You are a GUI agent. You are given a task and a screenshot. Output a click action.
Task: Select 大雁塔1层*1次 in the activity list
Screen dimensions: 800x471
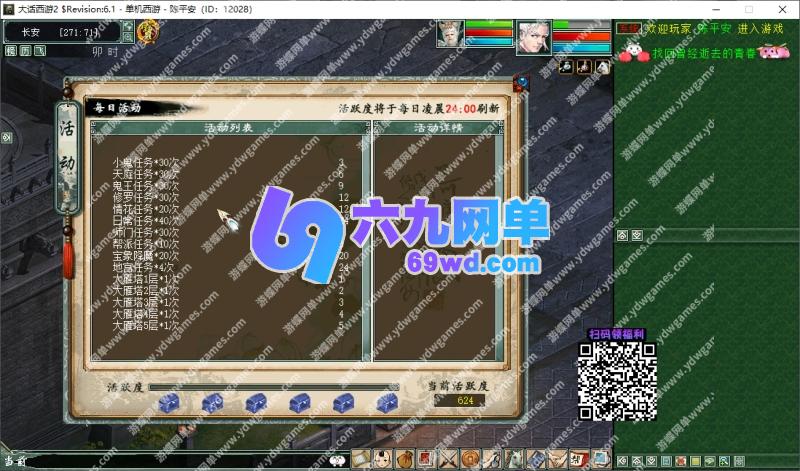146,279
